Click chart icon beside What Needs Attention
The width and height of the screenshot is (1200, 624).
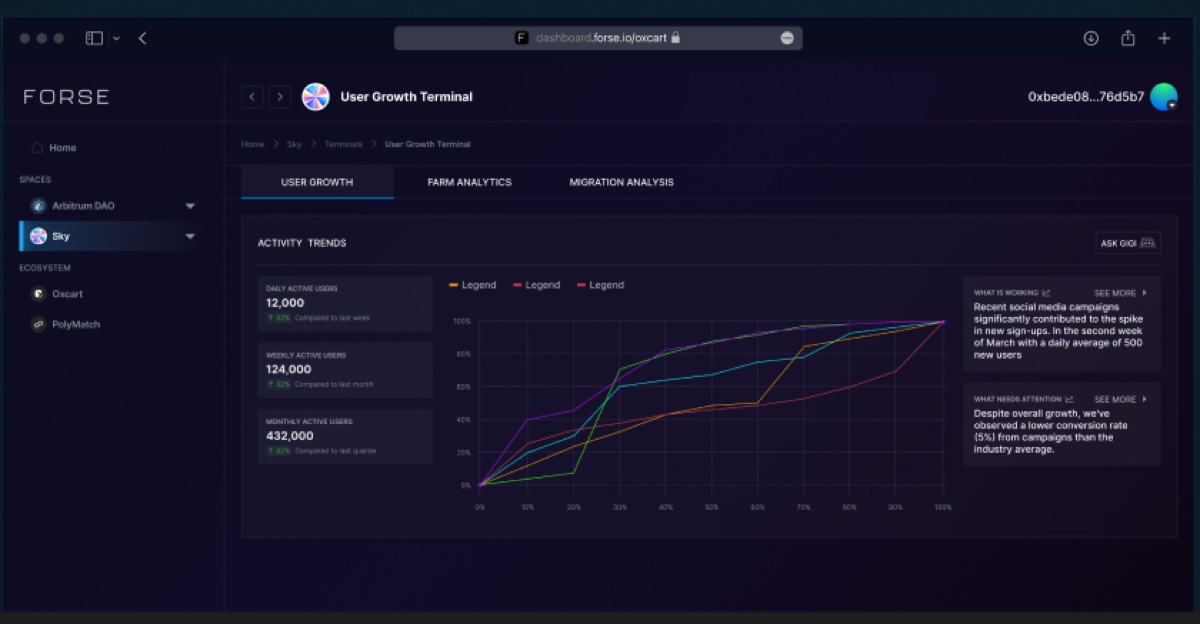[1069, 399]
